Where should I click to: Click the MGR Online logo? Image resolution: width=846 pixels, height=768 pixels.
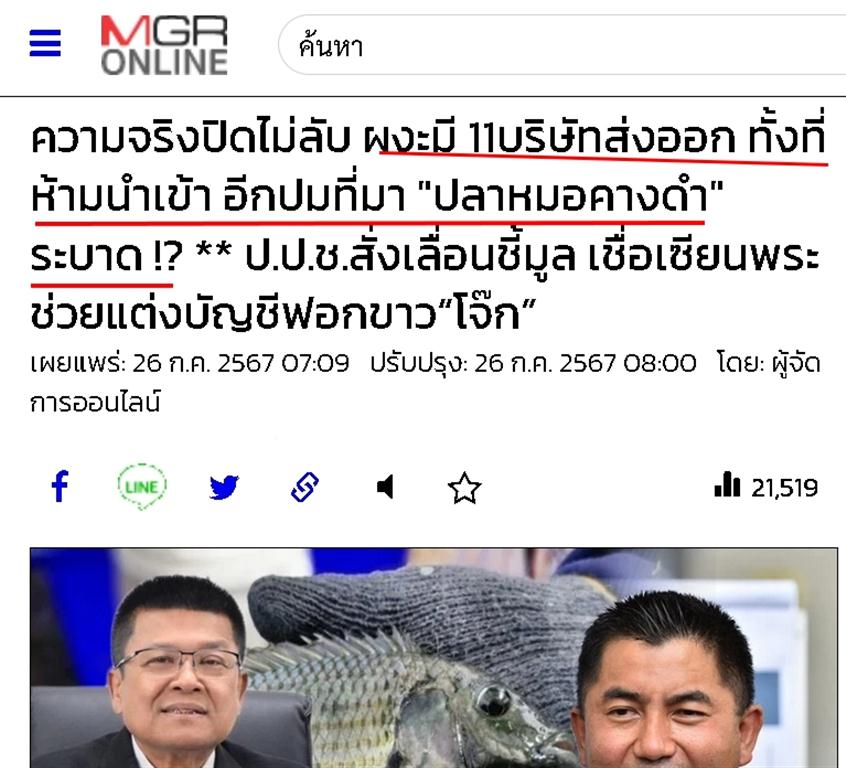164,45
